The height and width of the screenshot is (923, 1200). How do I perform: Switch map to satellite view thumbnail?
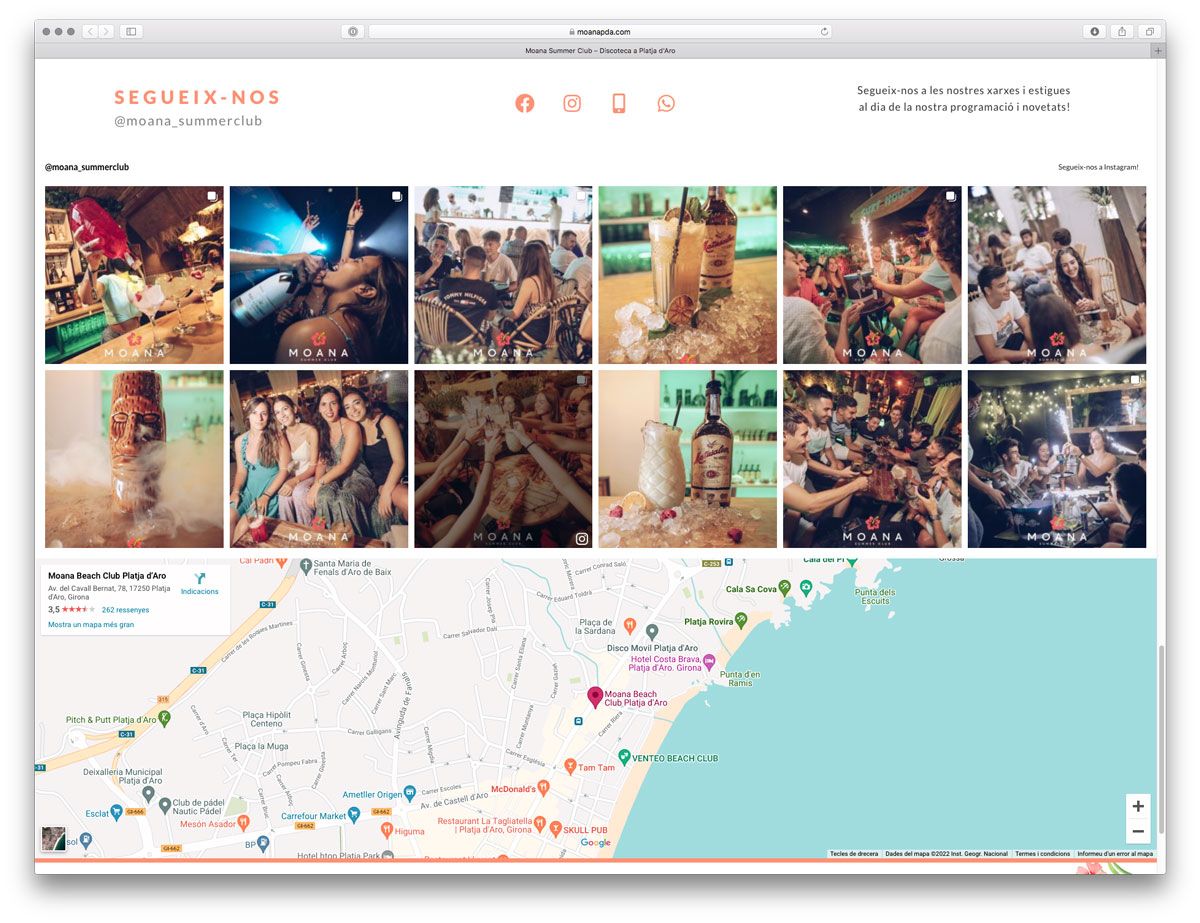pyautogui.click(x=53, y=838)
